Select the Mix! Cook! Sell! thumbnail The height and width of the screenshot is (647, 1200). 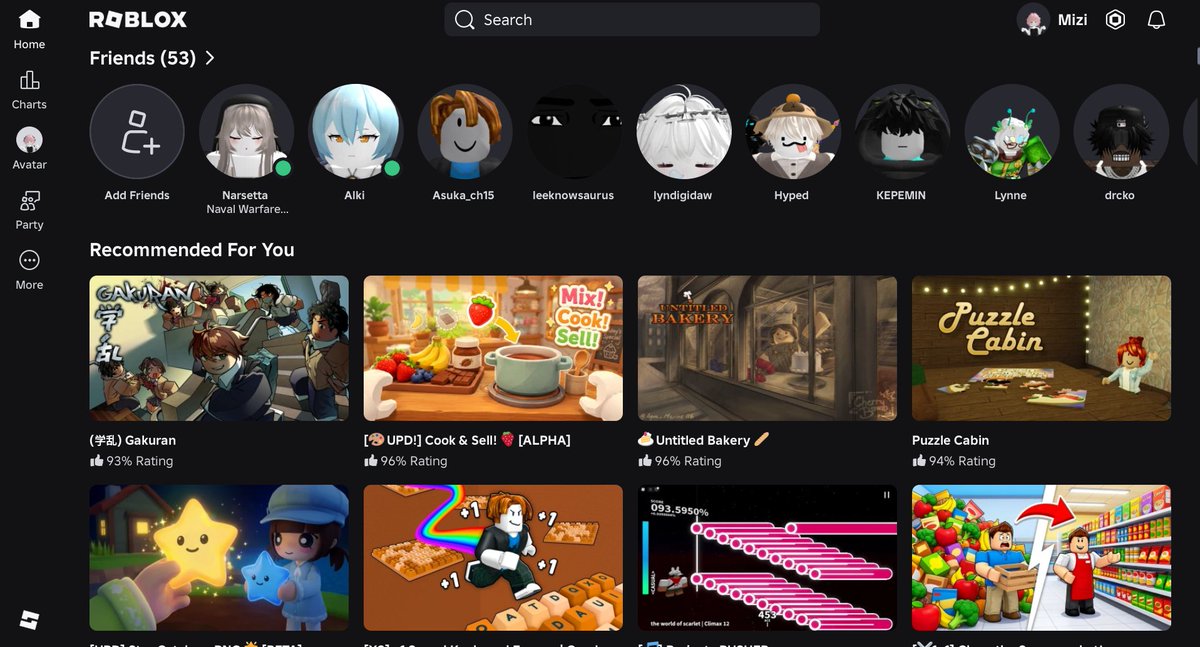click(493, 348)
